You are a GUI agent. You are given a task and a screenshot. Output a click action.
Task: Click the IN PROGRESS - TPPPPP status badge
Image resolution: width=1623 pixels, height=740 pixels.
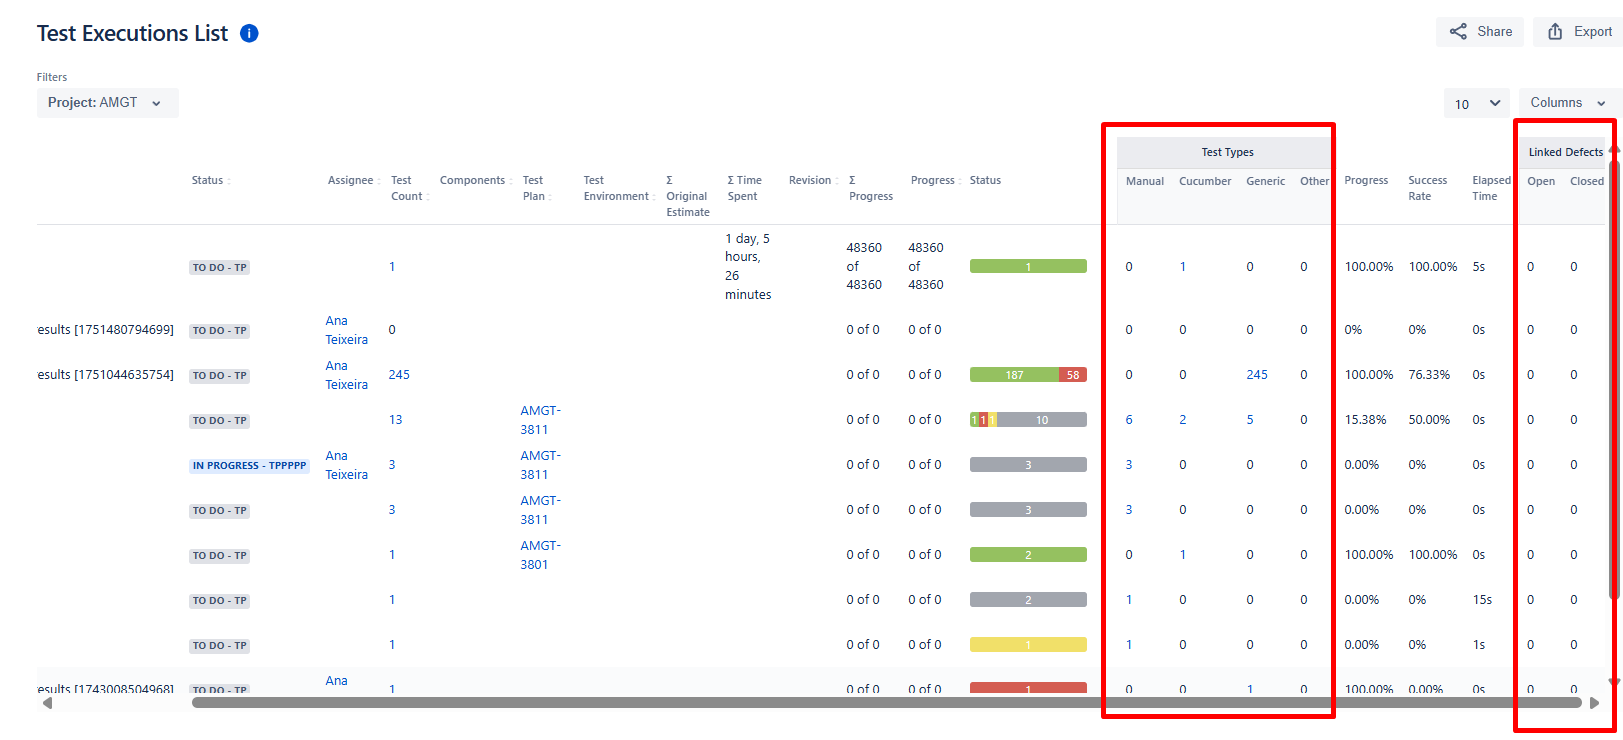click(x=249, y=466)
